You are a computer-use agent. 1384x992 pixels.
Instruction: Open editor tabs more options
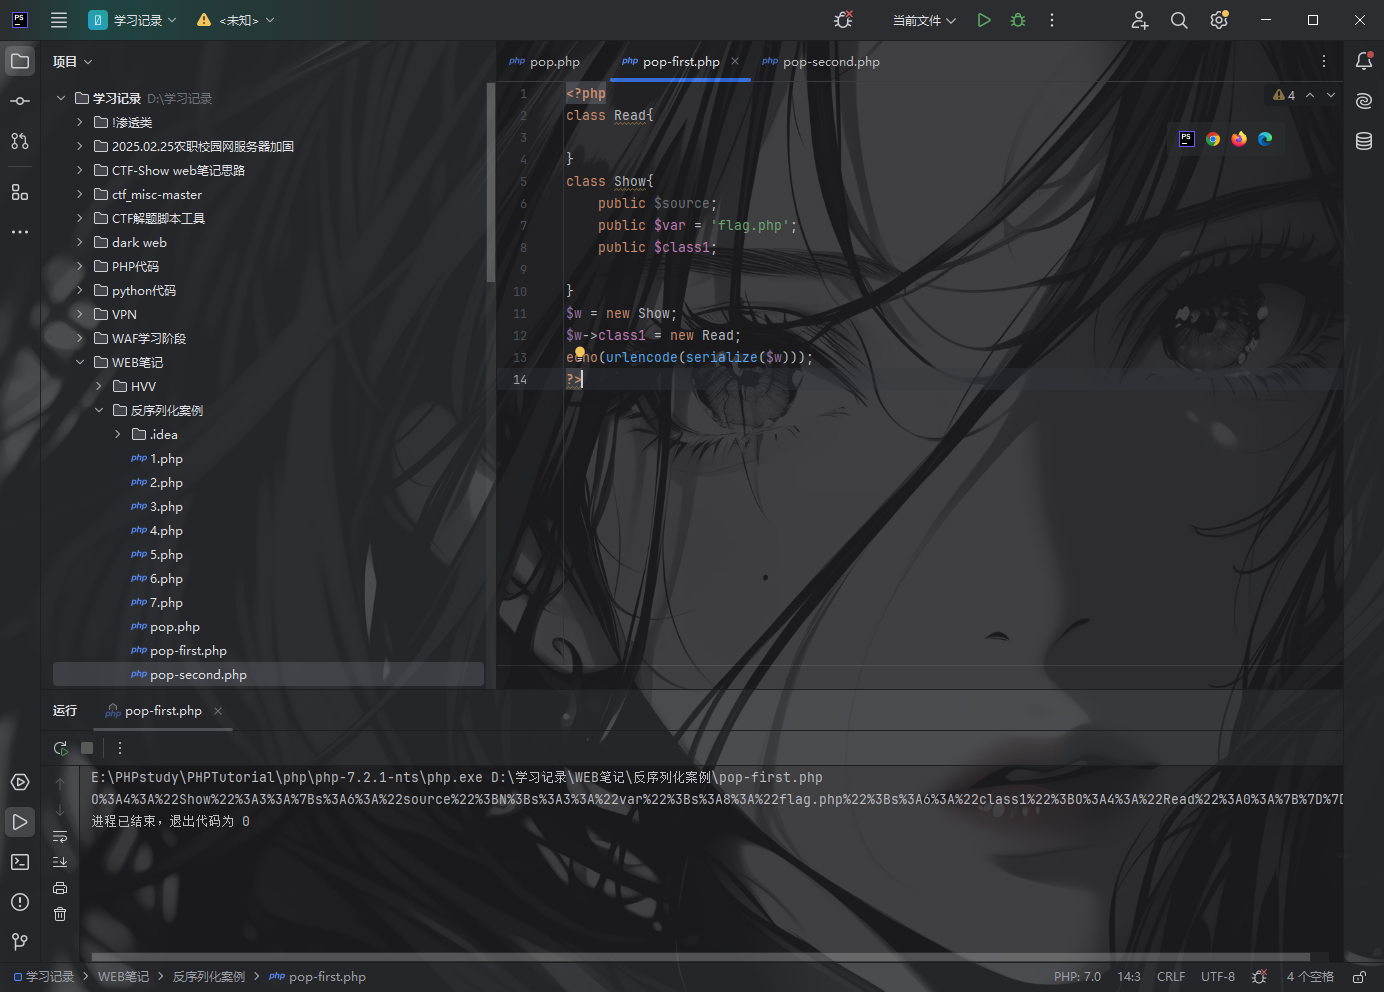(x=1324, y=61)
